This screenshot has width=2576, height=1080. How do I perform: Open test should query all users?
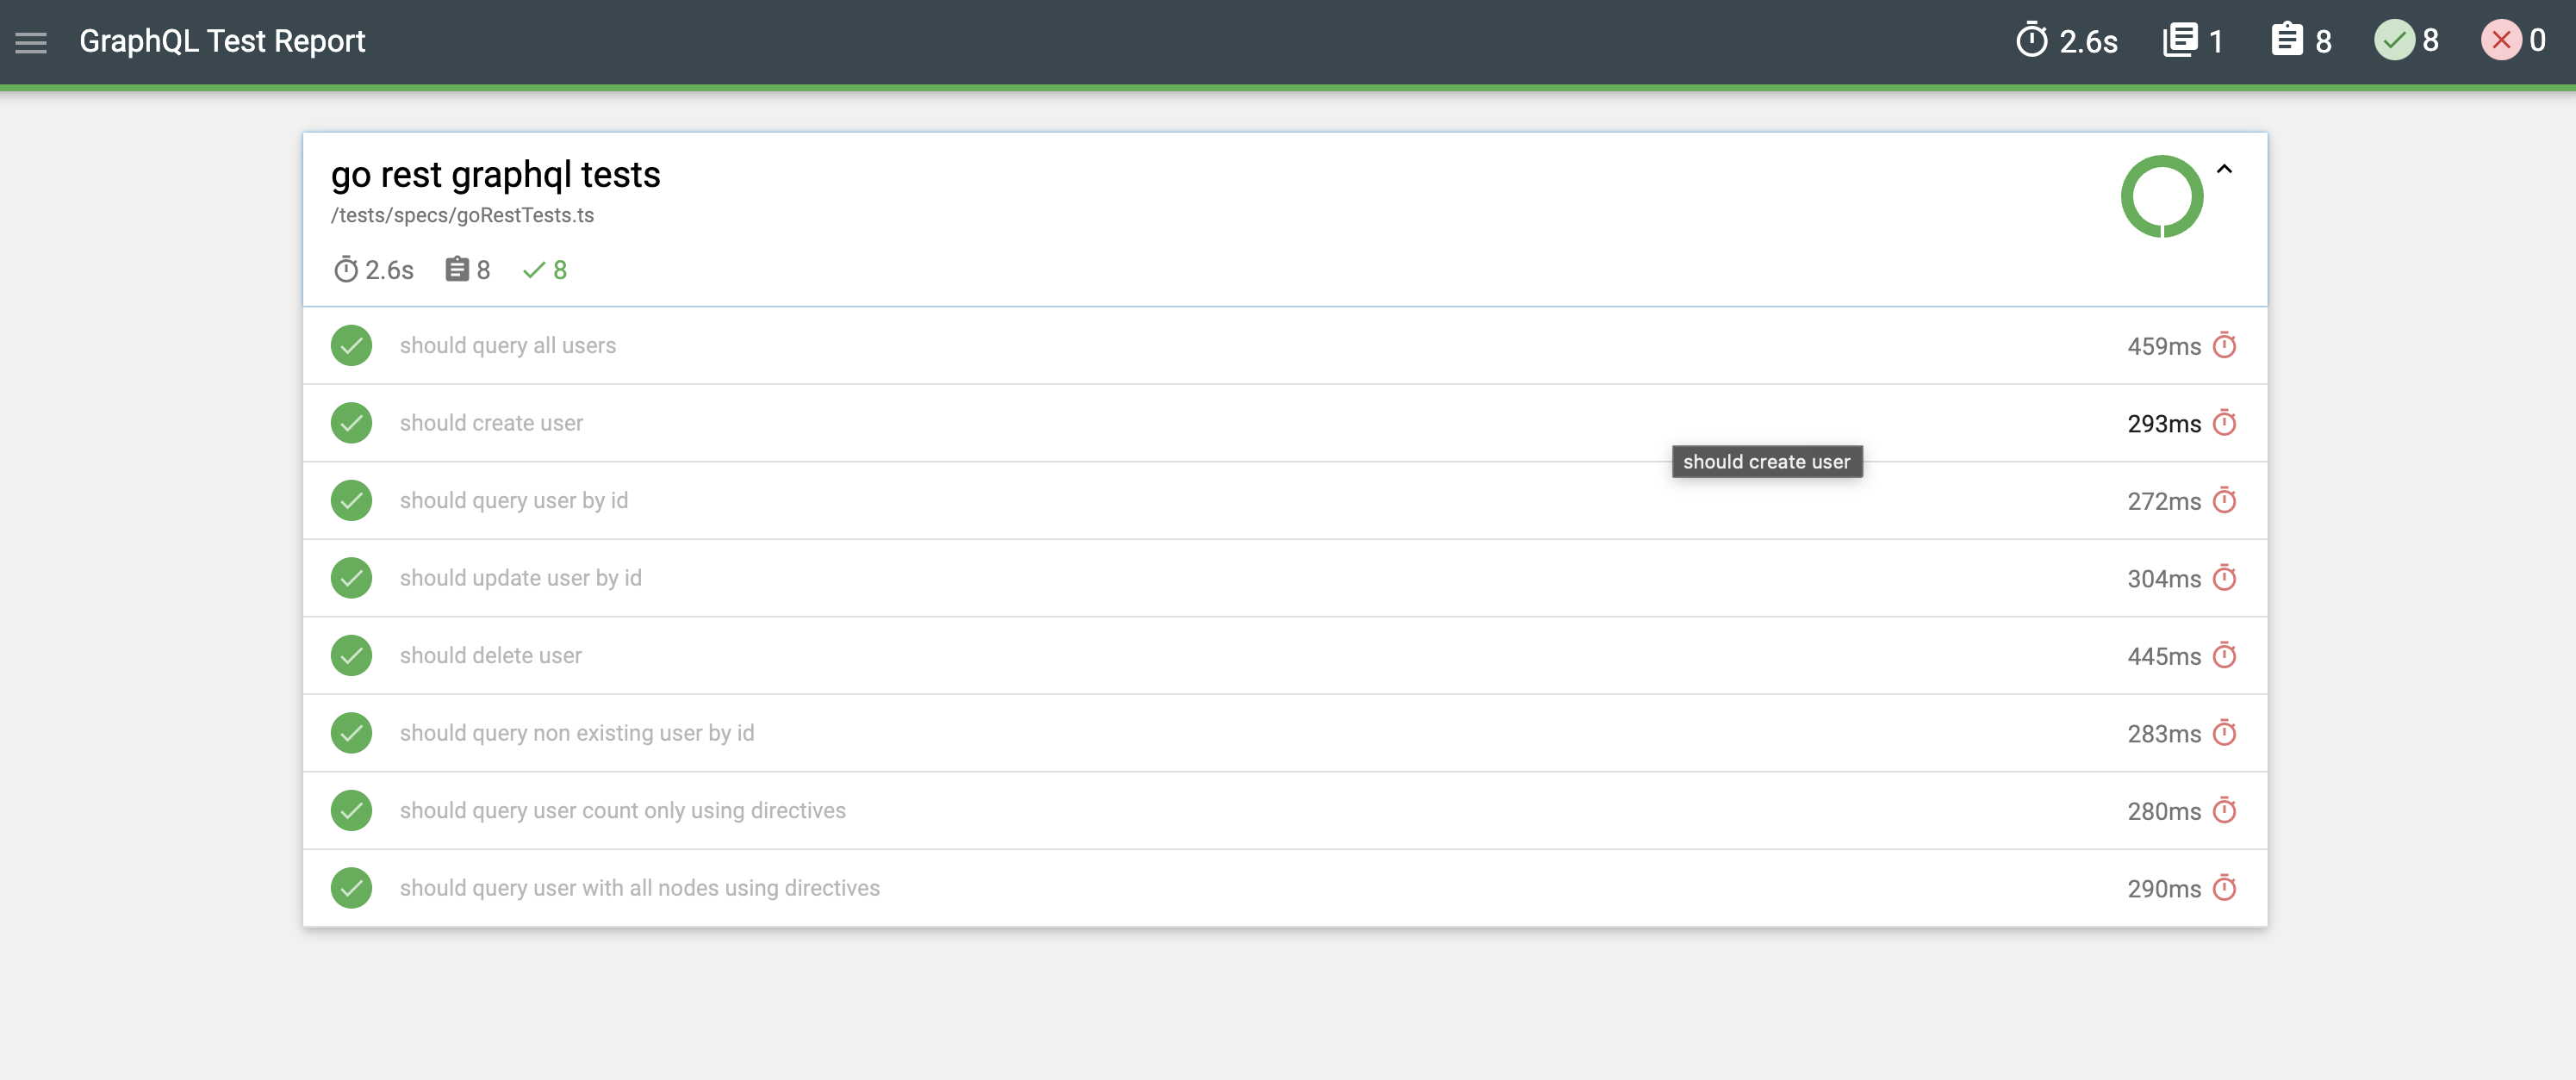pos(508,345)
